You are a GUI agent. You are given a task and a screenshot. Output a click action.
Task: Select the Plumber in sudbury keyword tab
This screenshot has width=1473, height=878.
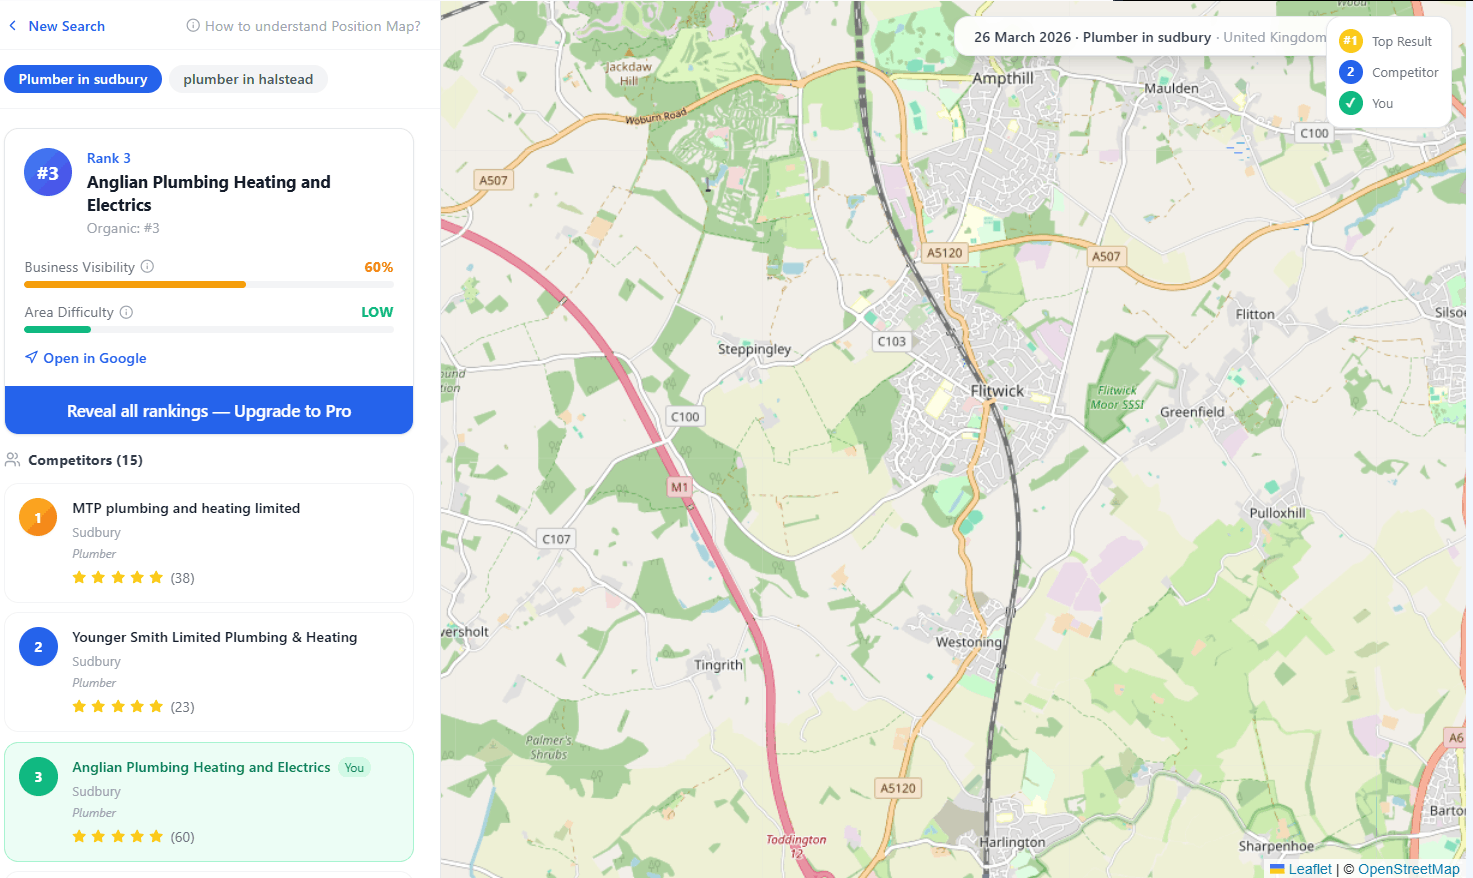click(83, 78)
